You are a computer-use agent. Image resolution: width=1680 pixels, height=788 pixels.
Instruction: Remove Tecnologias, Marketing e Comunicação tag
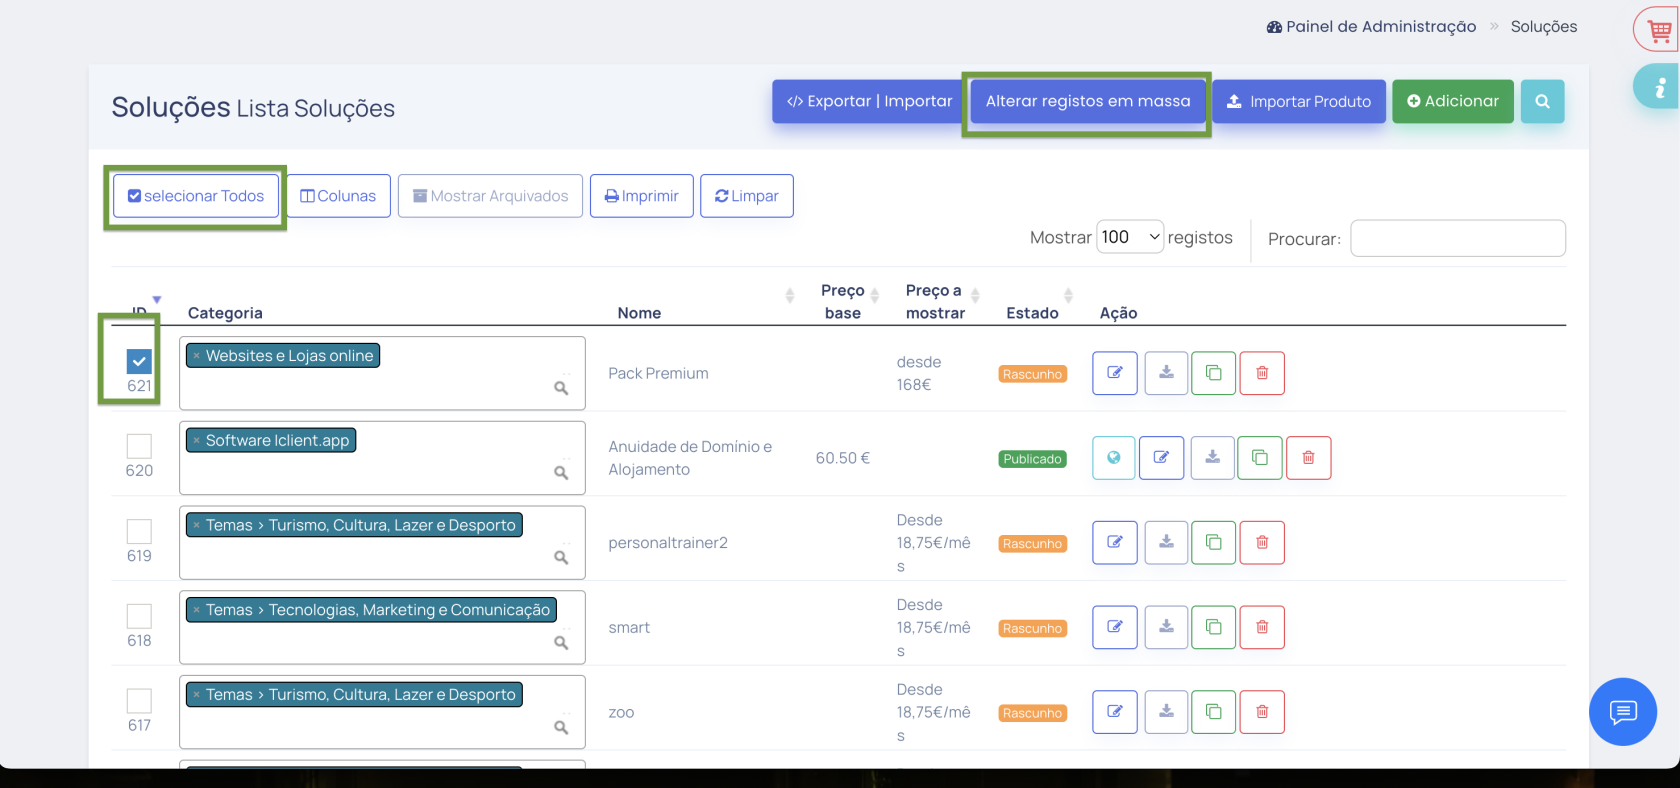[x=197, y=610]
